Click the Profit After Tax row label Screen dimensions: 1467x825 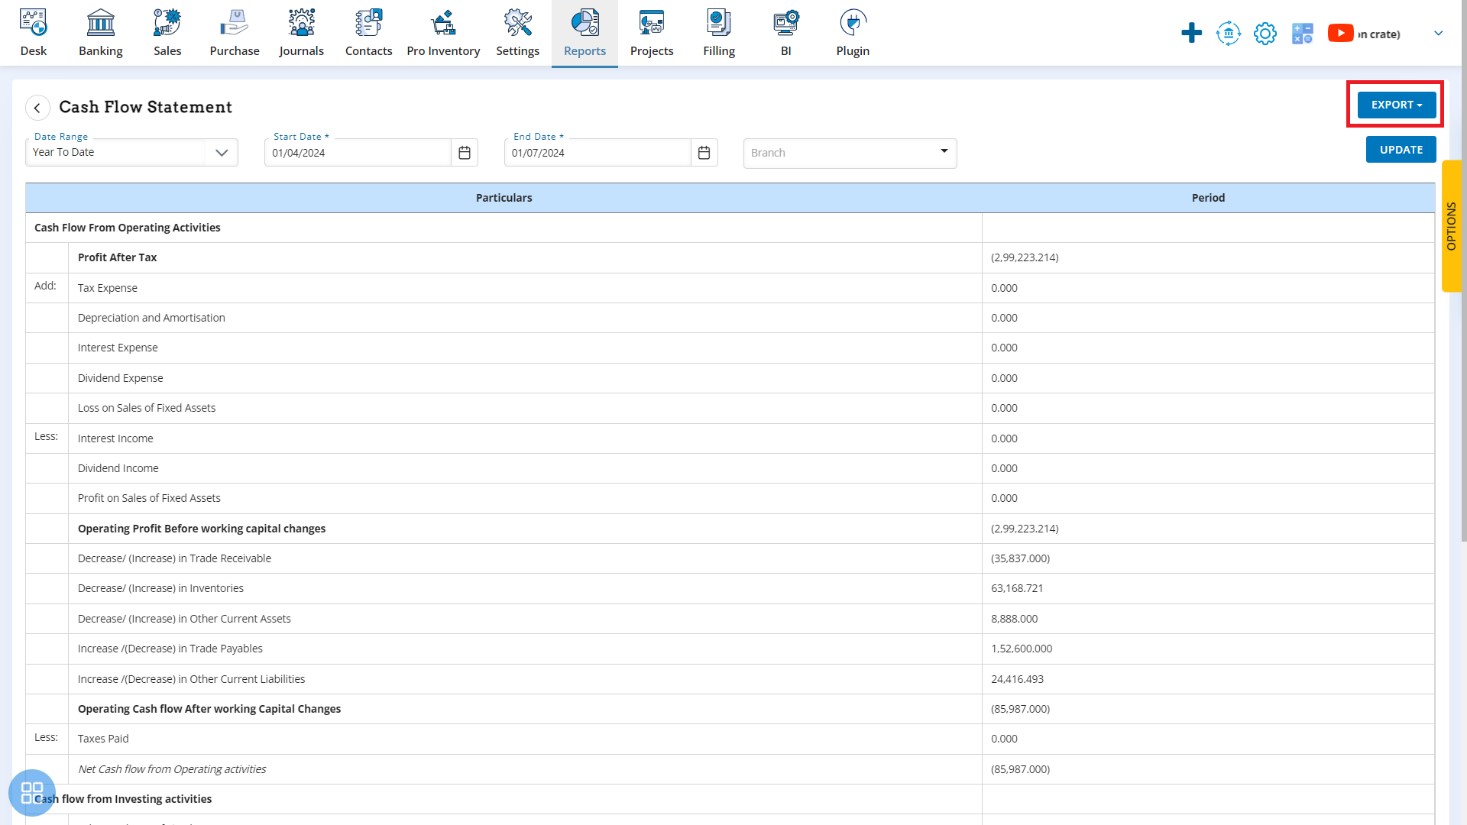117,258
